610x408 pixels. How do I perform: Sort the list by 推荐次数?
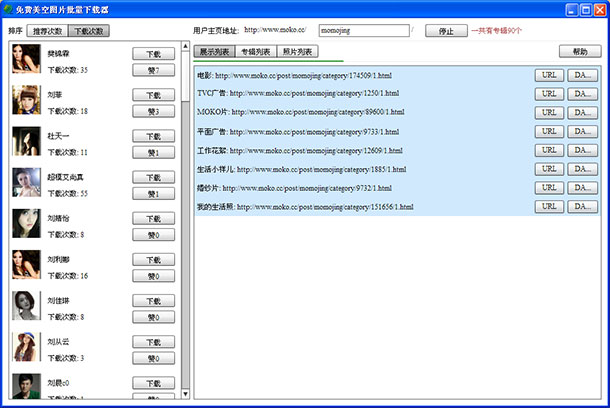click(x=47, y=31)
